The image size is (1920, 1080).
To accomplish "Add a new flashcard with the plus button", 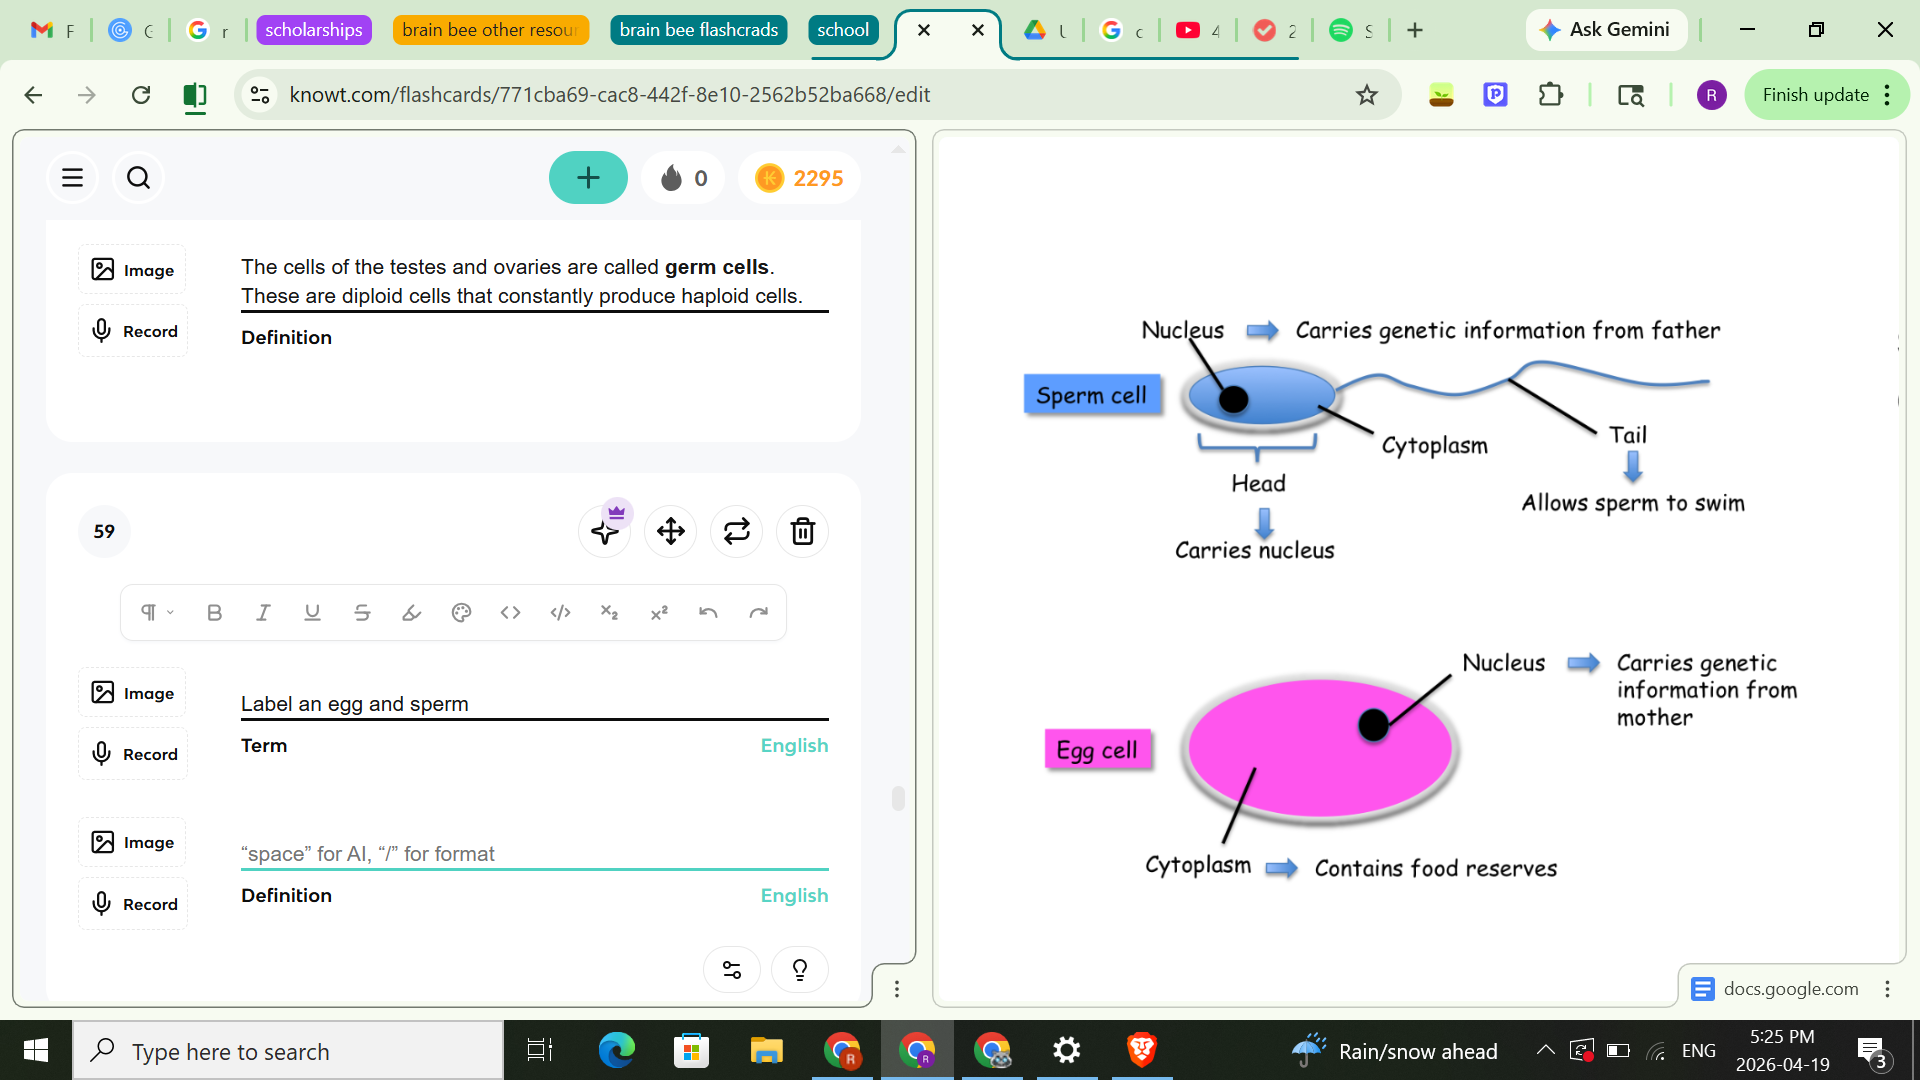I will click(587, 177).
